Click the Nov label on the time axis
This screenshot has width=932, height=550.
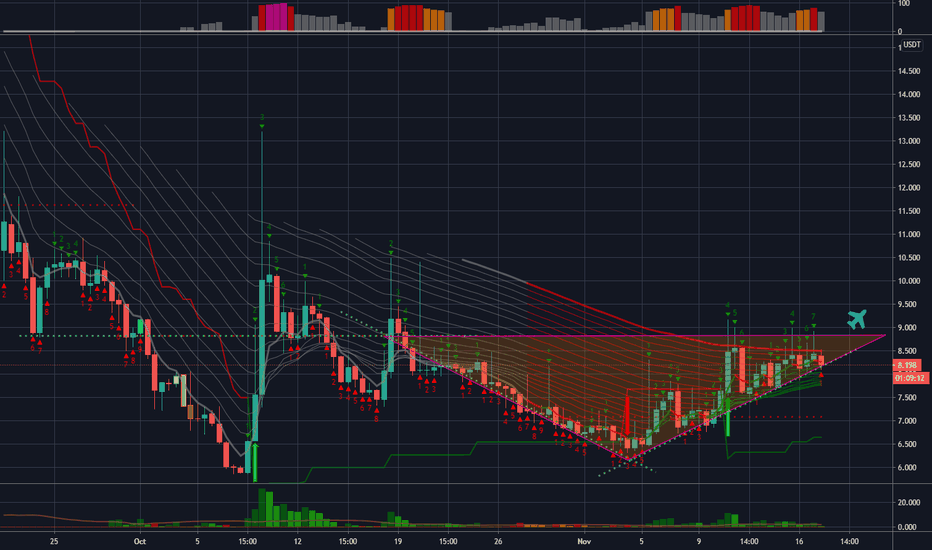coord(584,541)
